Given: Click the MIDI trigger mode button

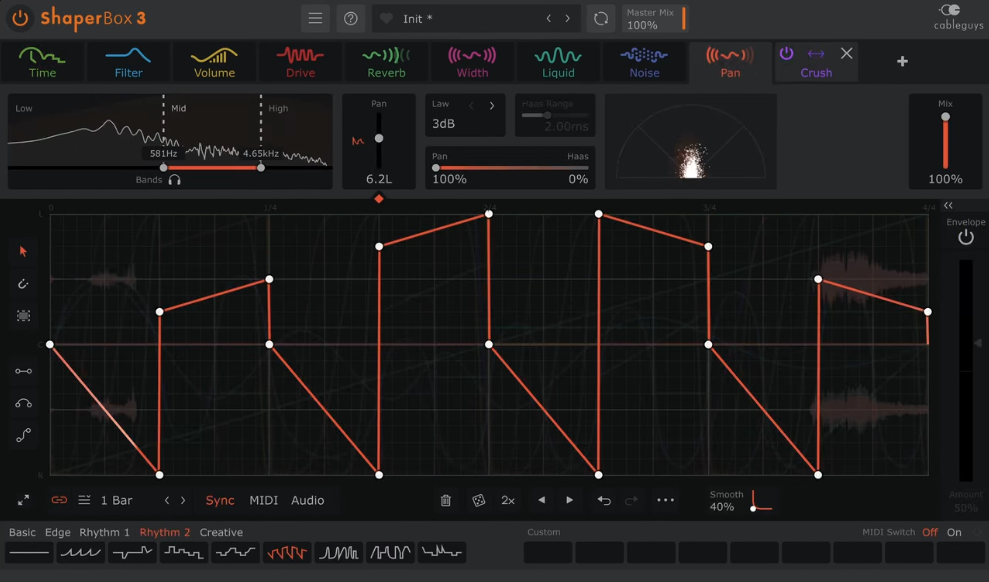Looking at the screenshot, I should coord(263,500).
